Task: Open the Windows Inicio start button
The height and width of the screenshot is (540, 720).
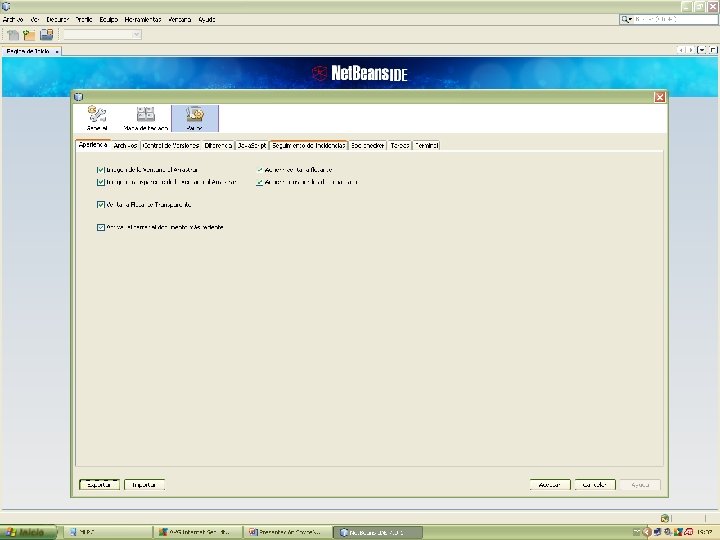Action: (28, 532)
